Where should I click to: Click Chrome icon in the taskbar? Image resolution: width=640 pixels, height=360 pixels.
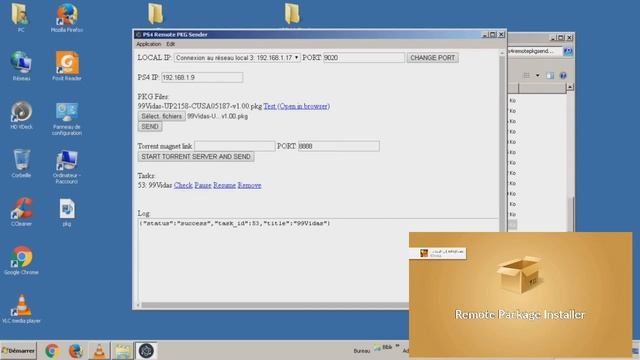[52, 351]
